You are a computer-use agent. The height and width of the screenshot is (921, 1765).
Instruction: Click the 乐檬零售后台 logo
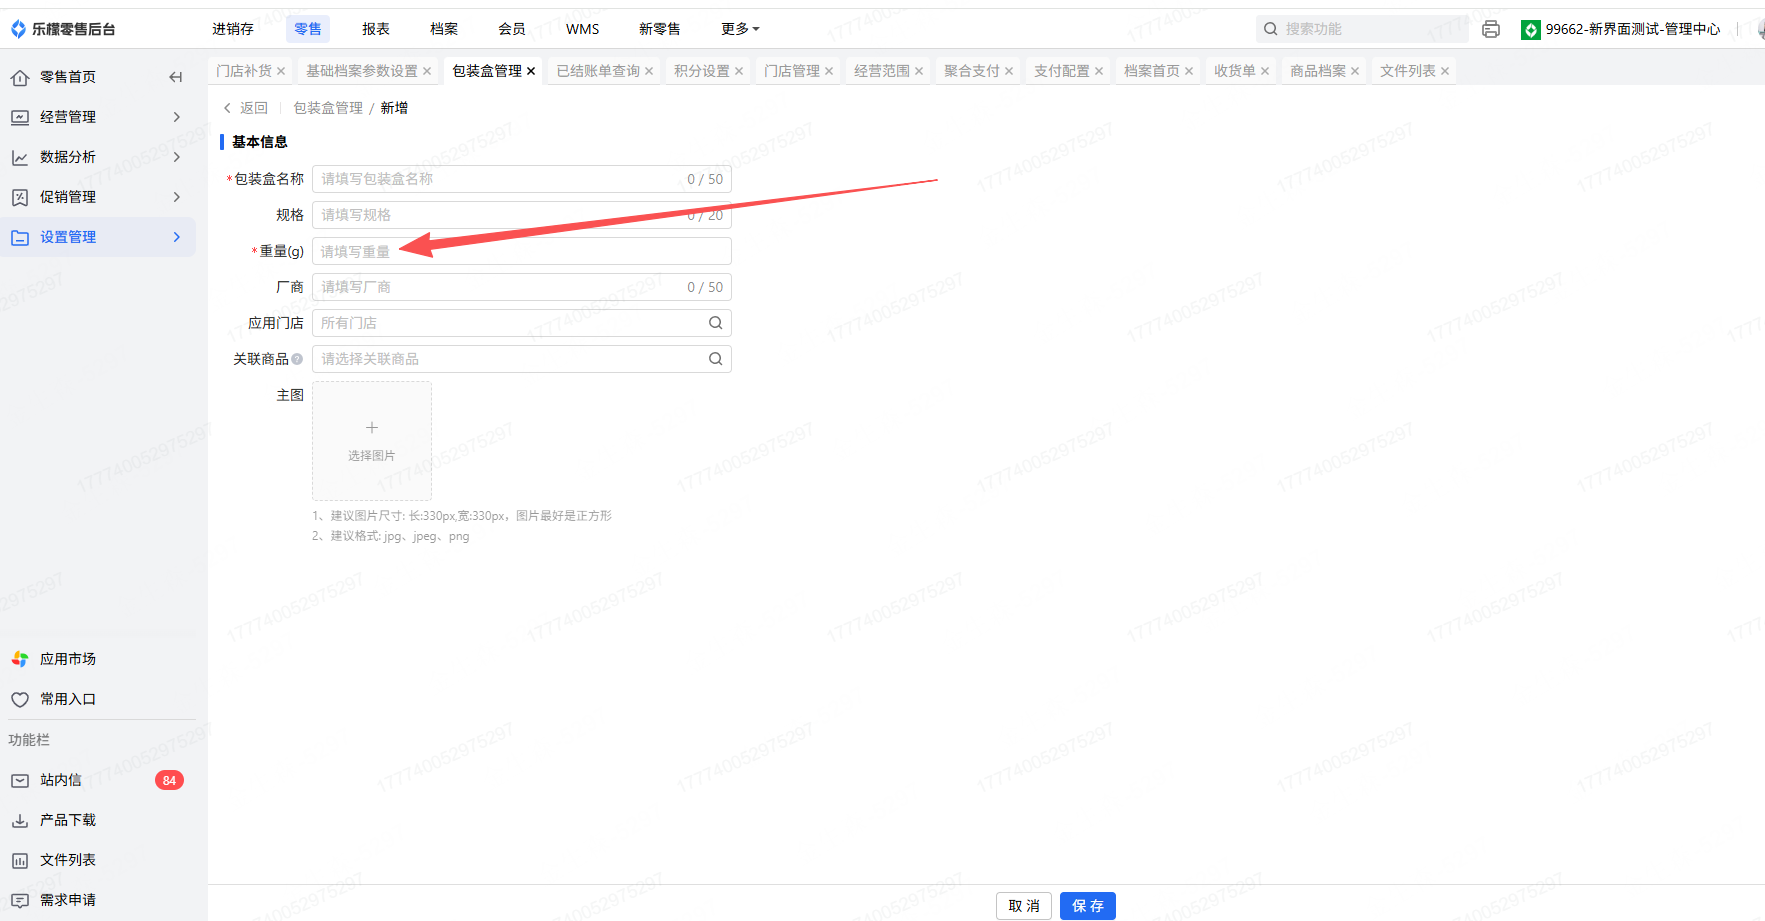(x=63, y=29)
